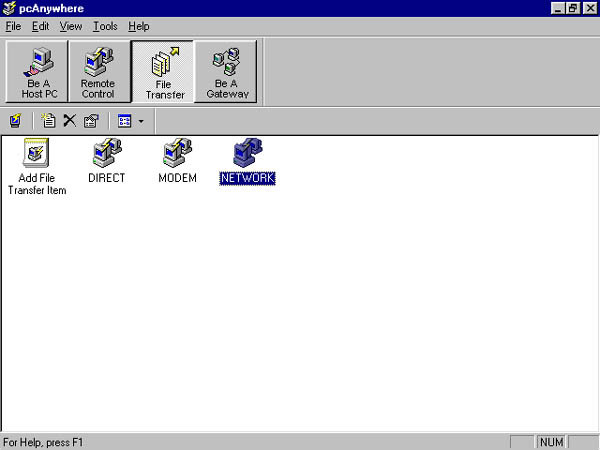Select the File Transfer mode button
Screen dimensions: 600x450
[163, 72]
